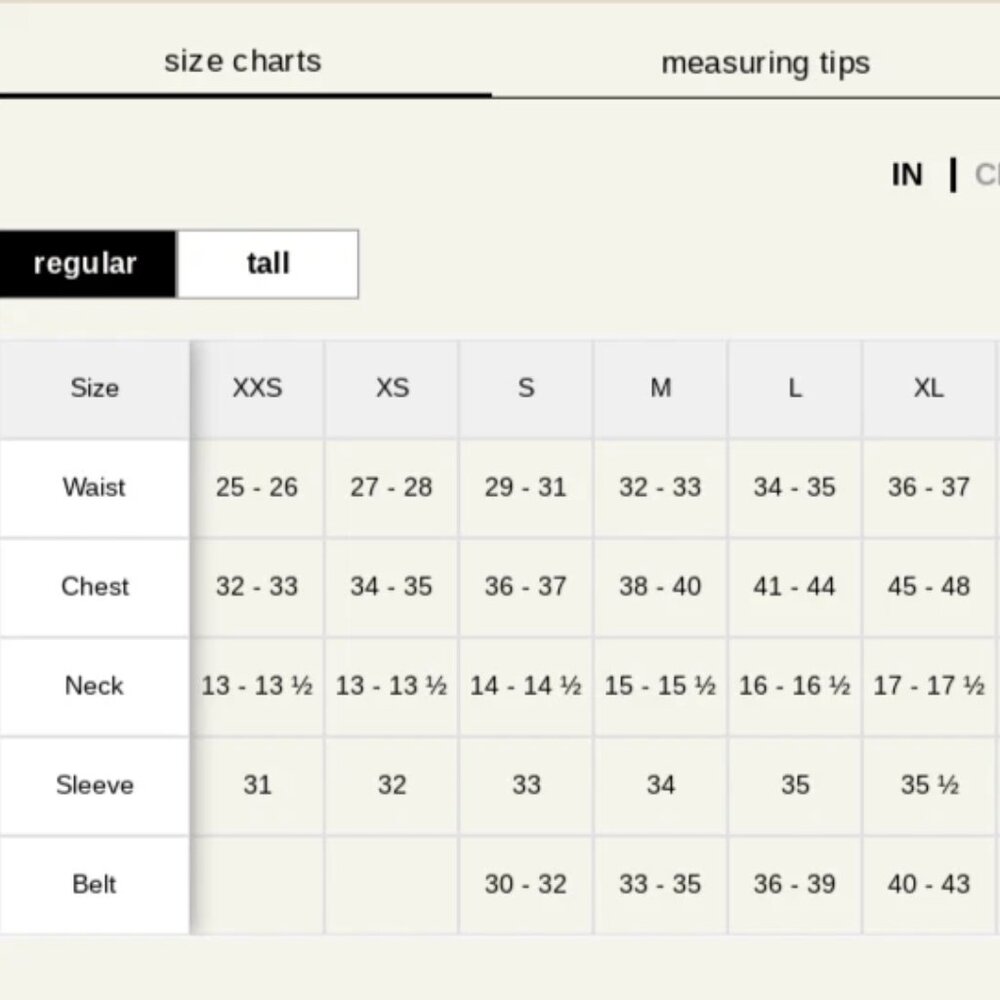This screenshot has height=1000, width=1000.
Task: Click the large belt 36 - 39 cell
Action: [x=795, y=884]
